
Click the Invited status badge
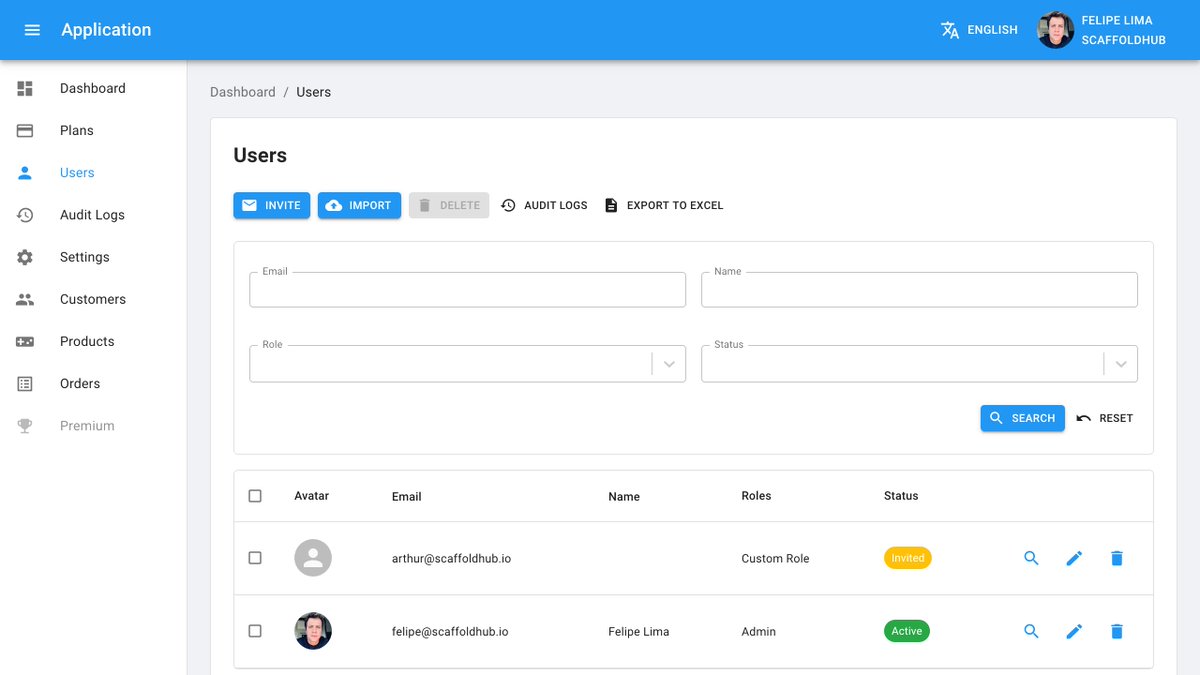click(x=907, y=558)
